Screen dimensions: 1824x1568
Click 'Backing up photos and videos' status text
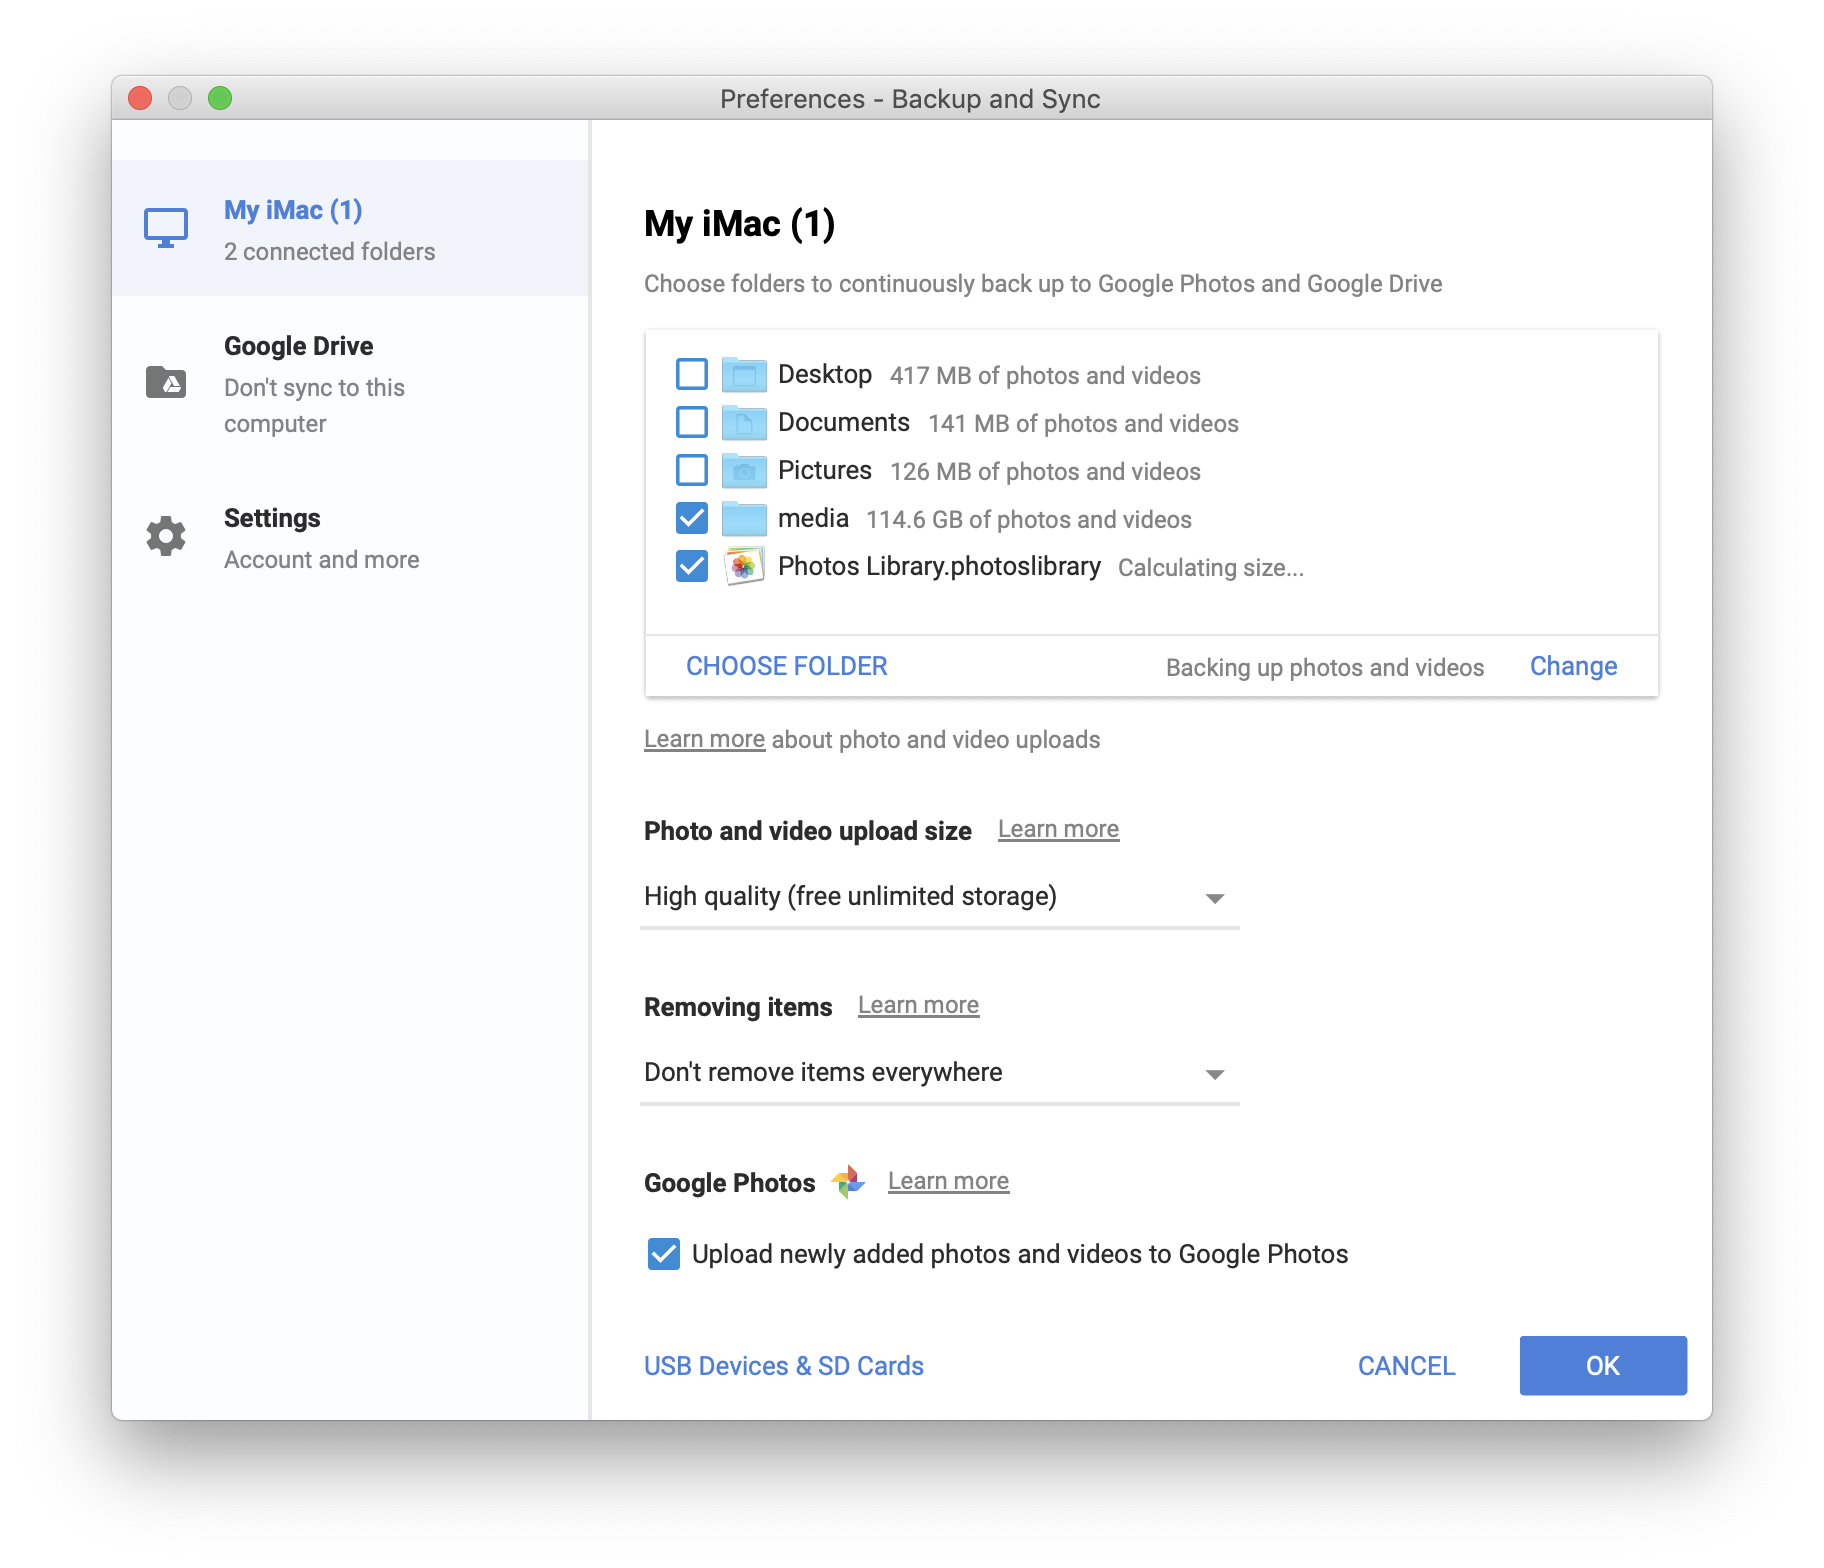[x=1325, y=667]
